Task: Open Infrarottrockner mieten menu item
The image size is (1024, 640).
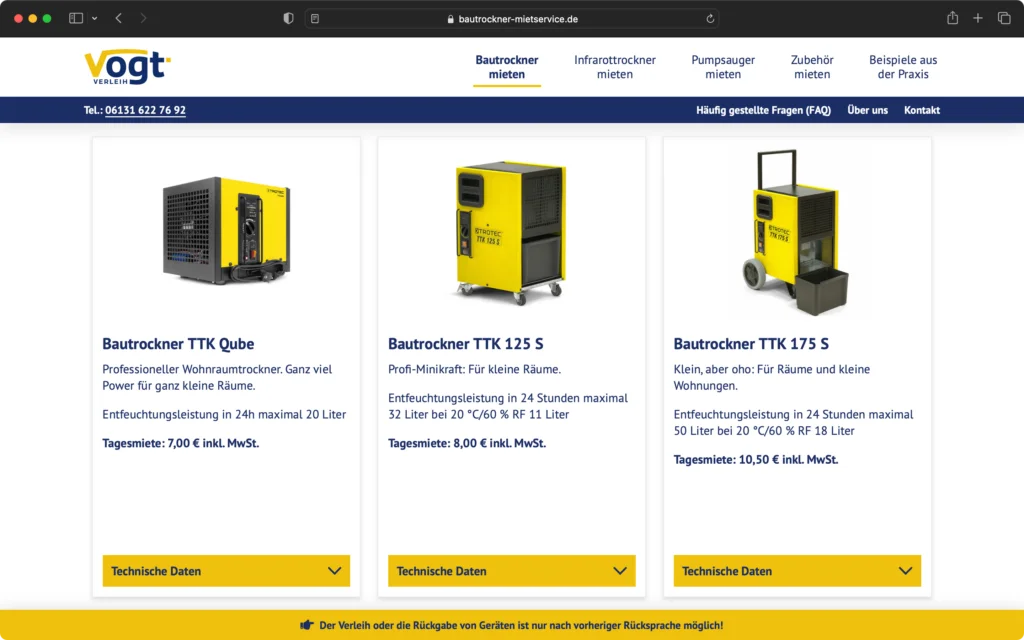Action: point(615,67)
